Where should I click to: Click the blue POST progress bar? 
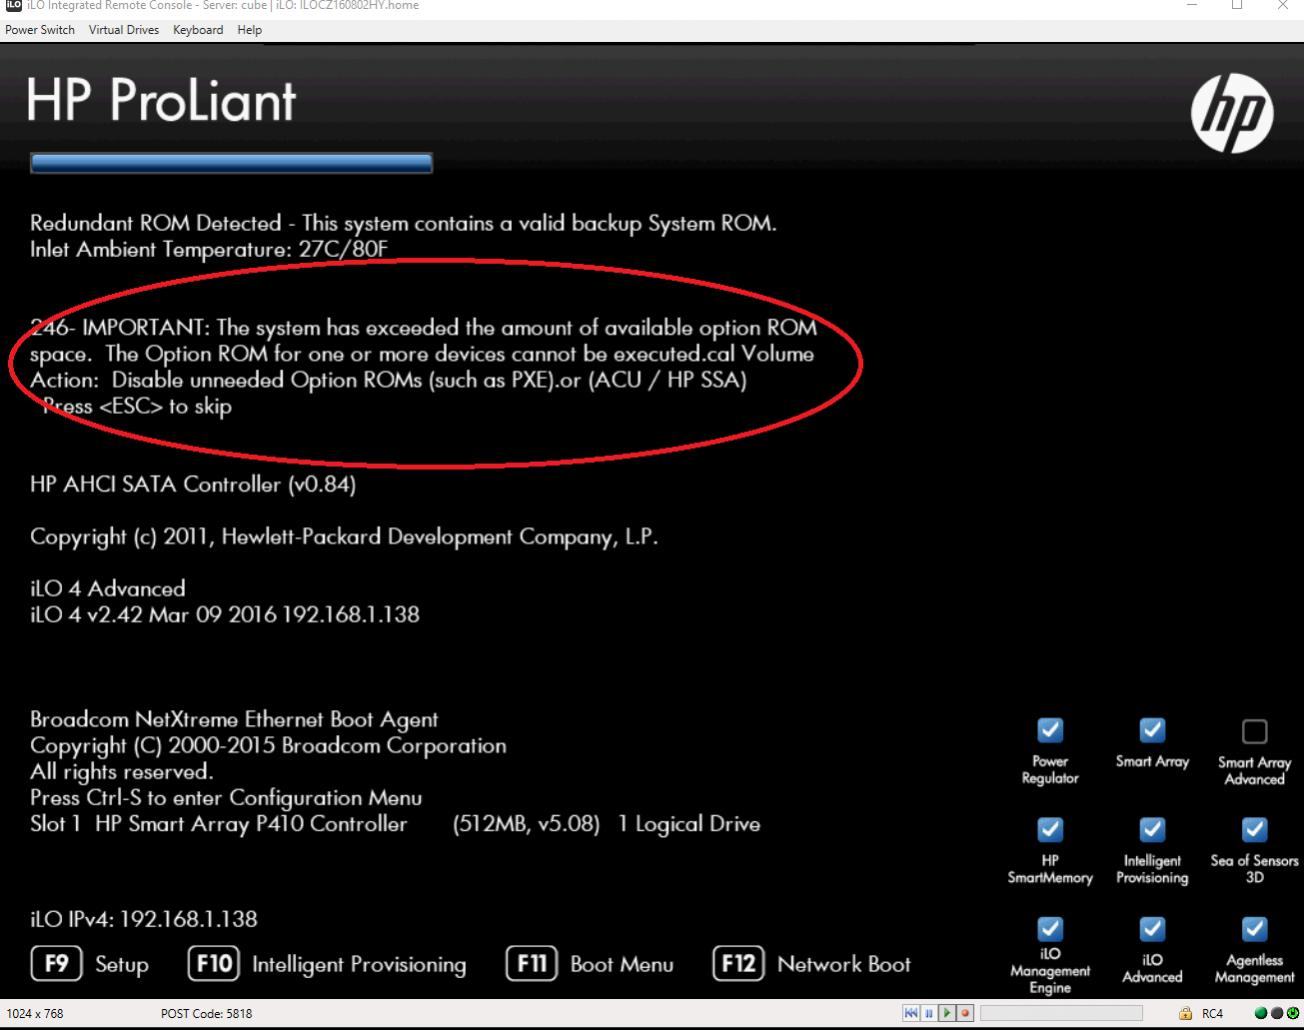(x=231, y=163)
